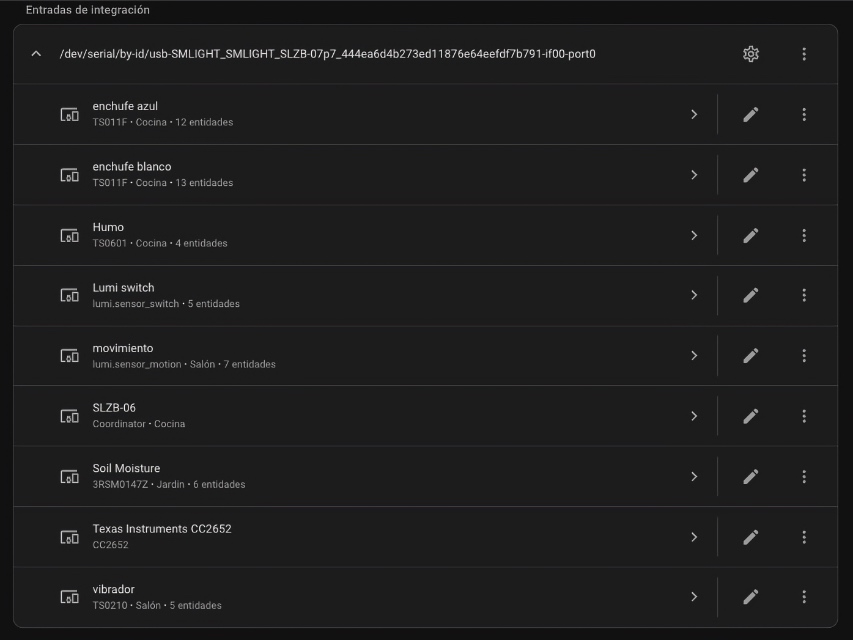Click chevron arrow for Texas Instruments CC2652
The image size is (853, 640).
[694, 537]
